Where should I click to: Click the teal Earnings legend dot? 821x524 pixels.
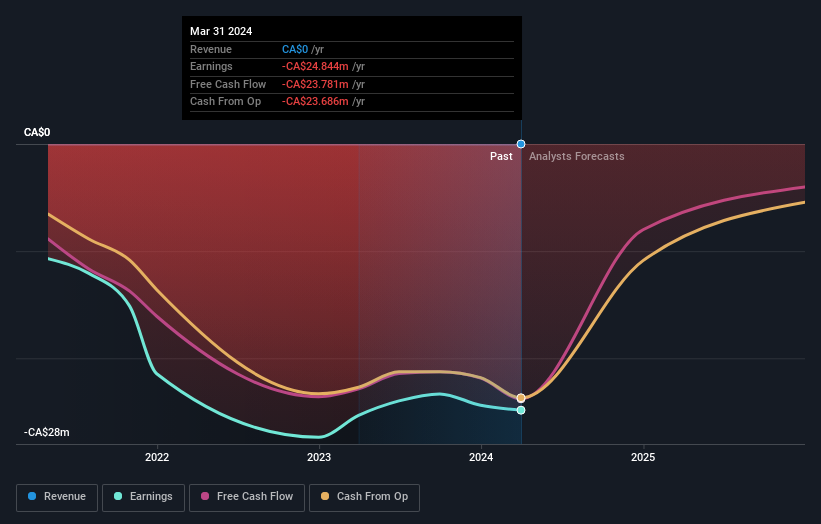pyautogui.click(x=118, y=496)
